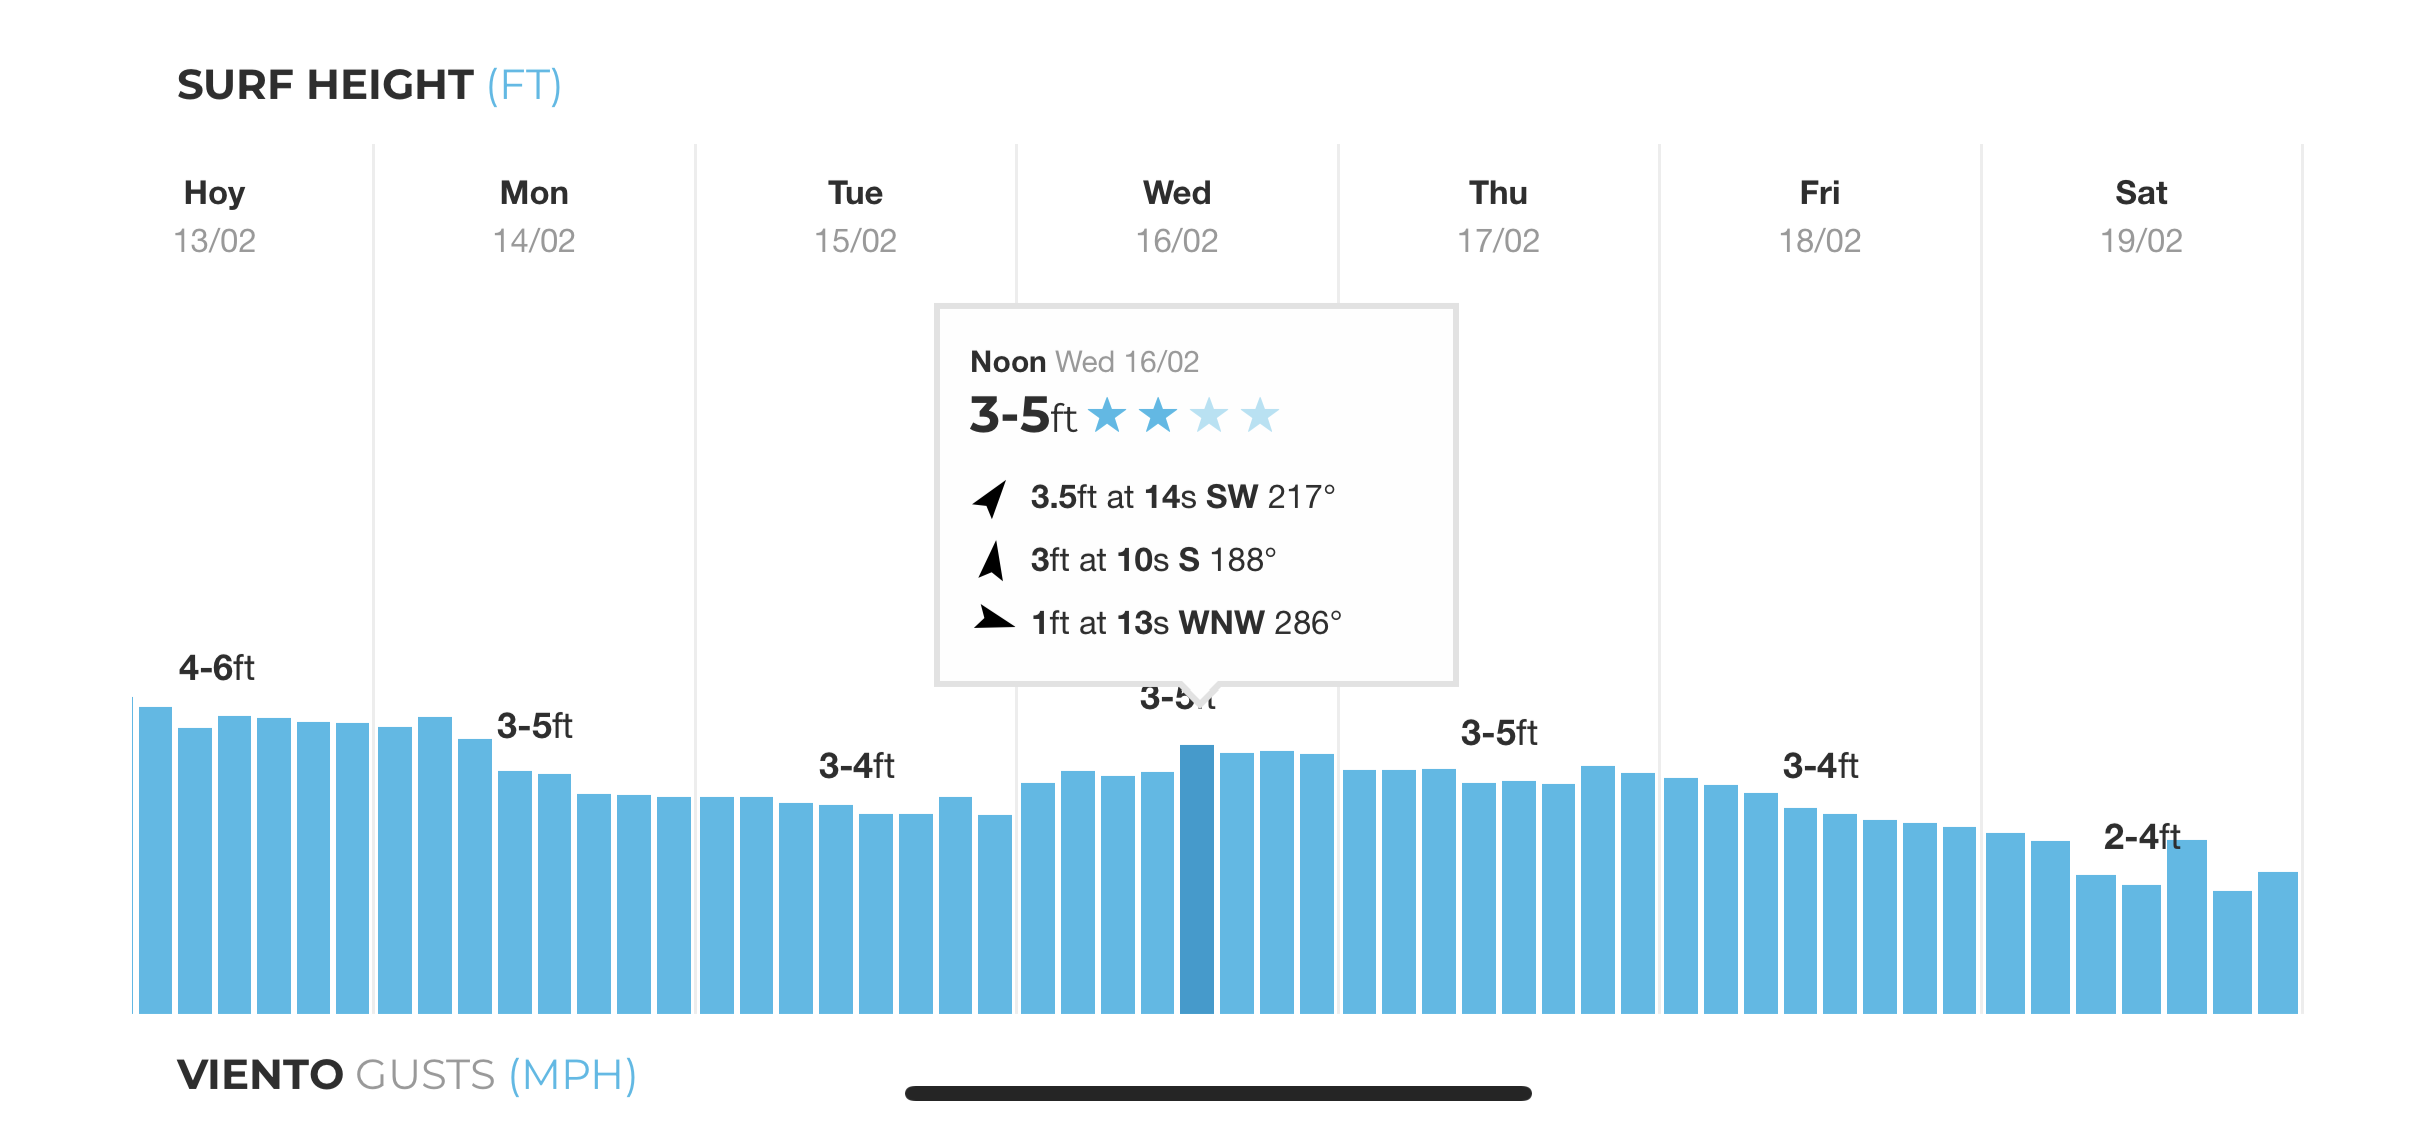The image size is (2436, 1125).
Task: Click the S 188° swell direction arrow
Action: (x=991, y=560)
